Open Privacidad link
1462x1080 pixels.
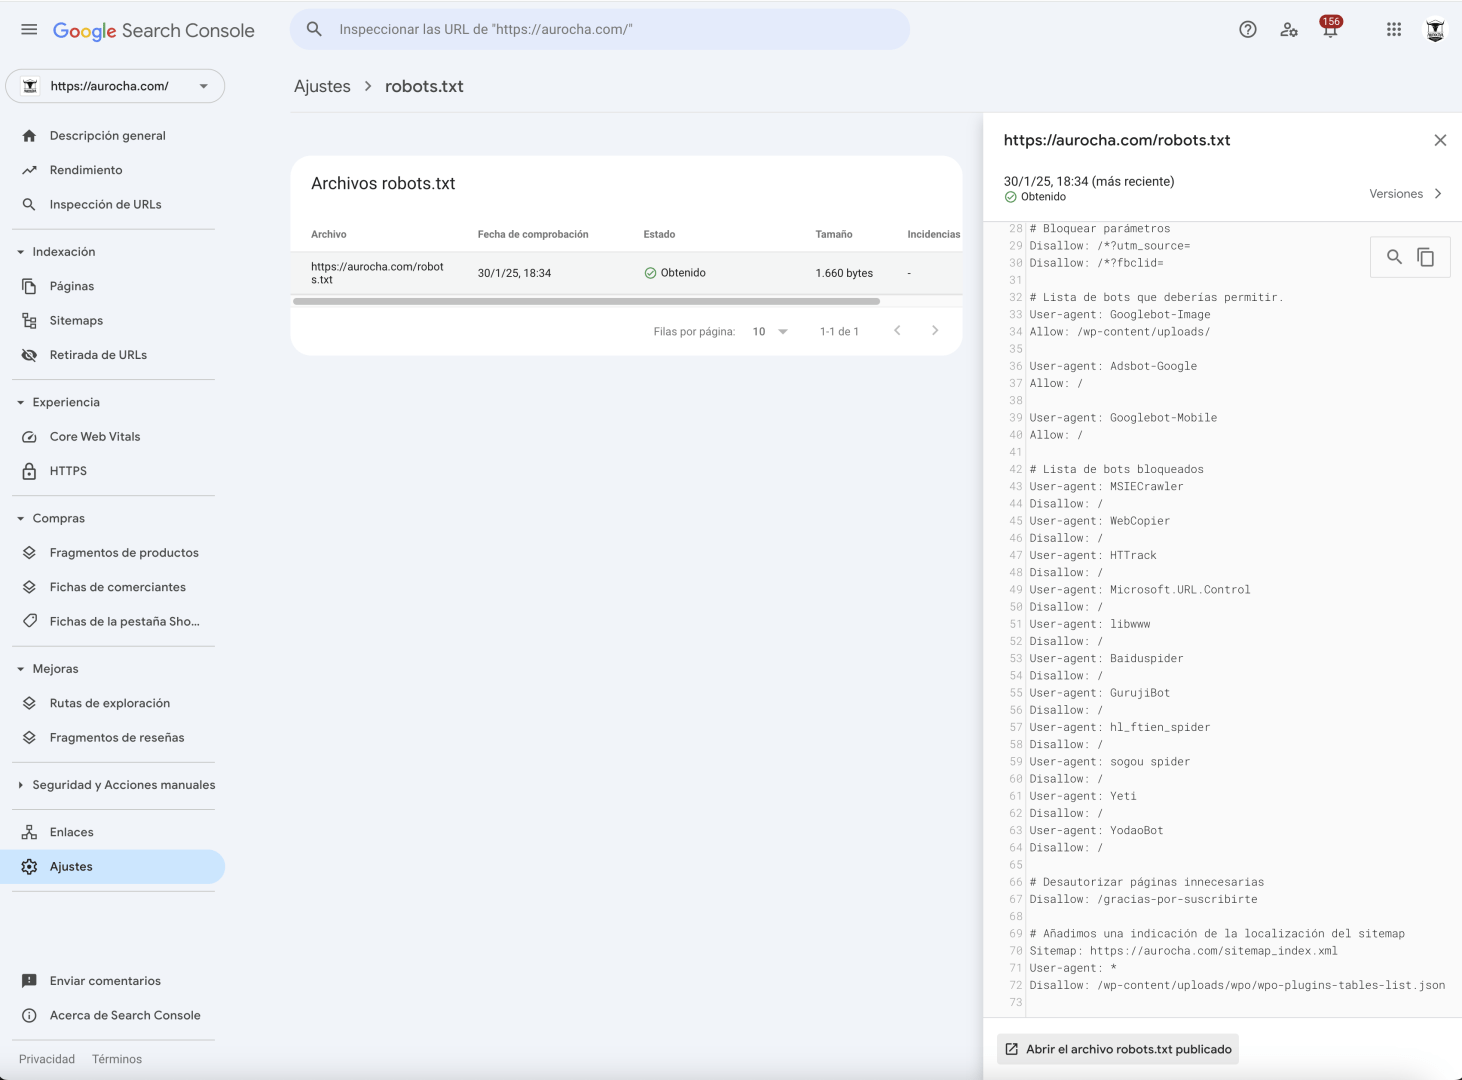(x=47, y=1059)
